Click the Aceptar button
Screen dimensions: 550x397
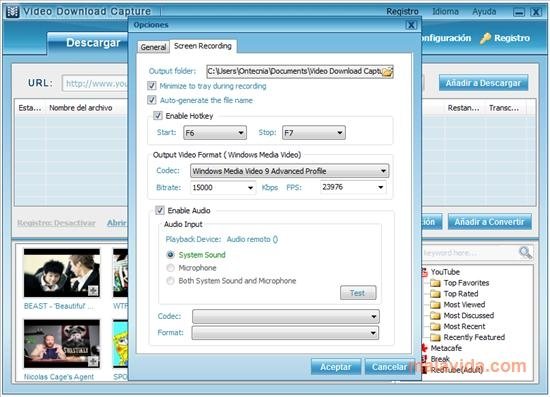click(336, 367)
